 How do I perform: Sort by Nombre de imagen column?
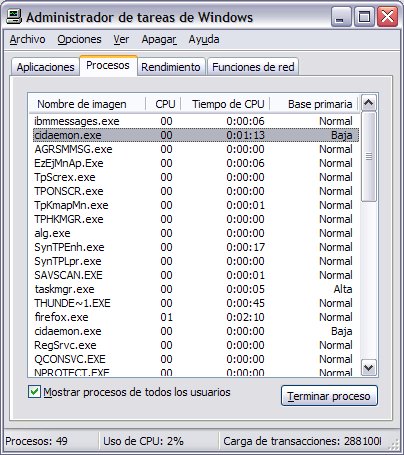87,104
